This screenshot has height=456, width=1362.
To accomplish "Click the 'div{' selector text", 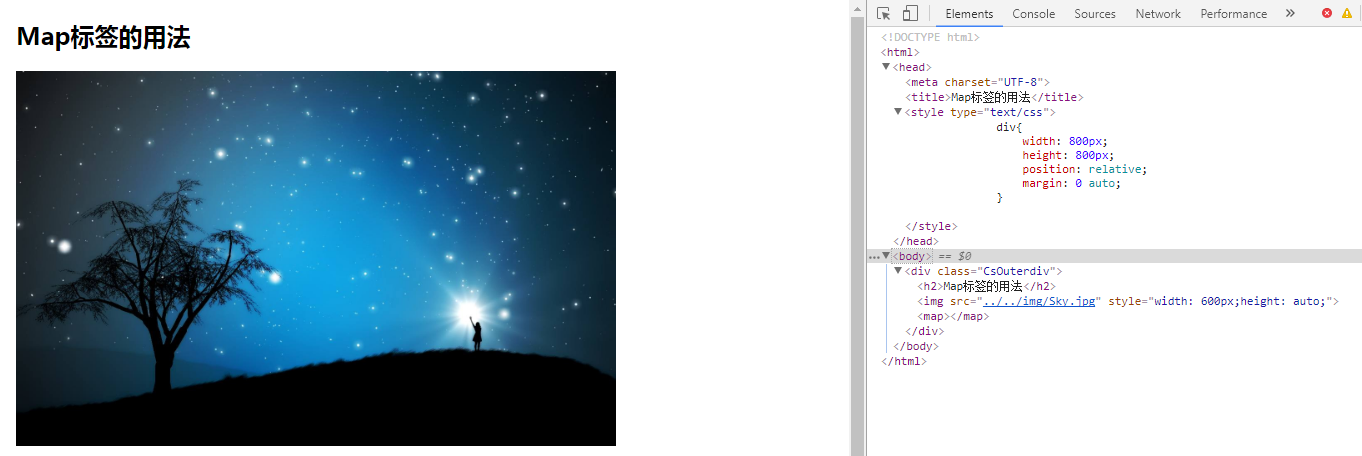I will pos(1009,127).
